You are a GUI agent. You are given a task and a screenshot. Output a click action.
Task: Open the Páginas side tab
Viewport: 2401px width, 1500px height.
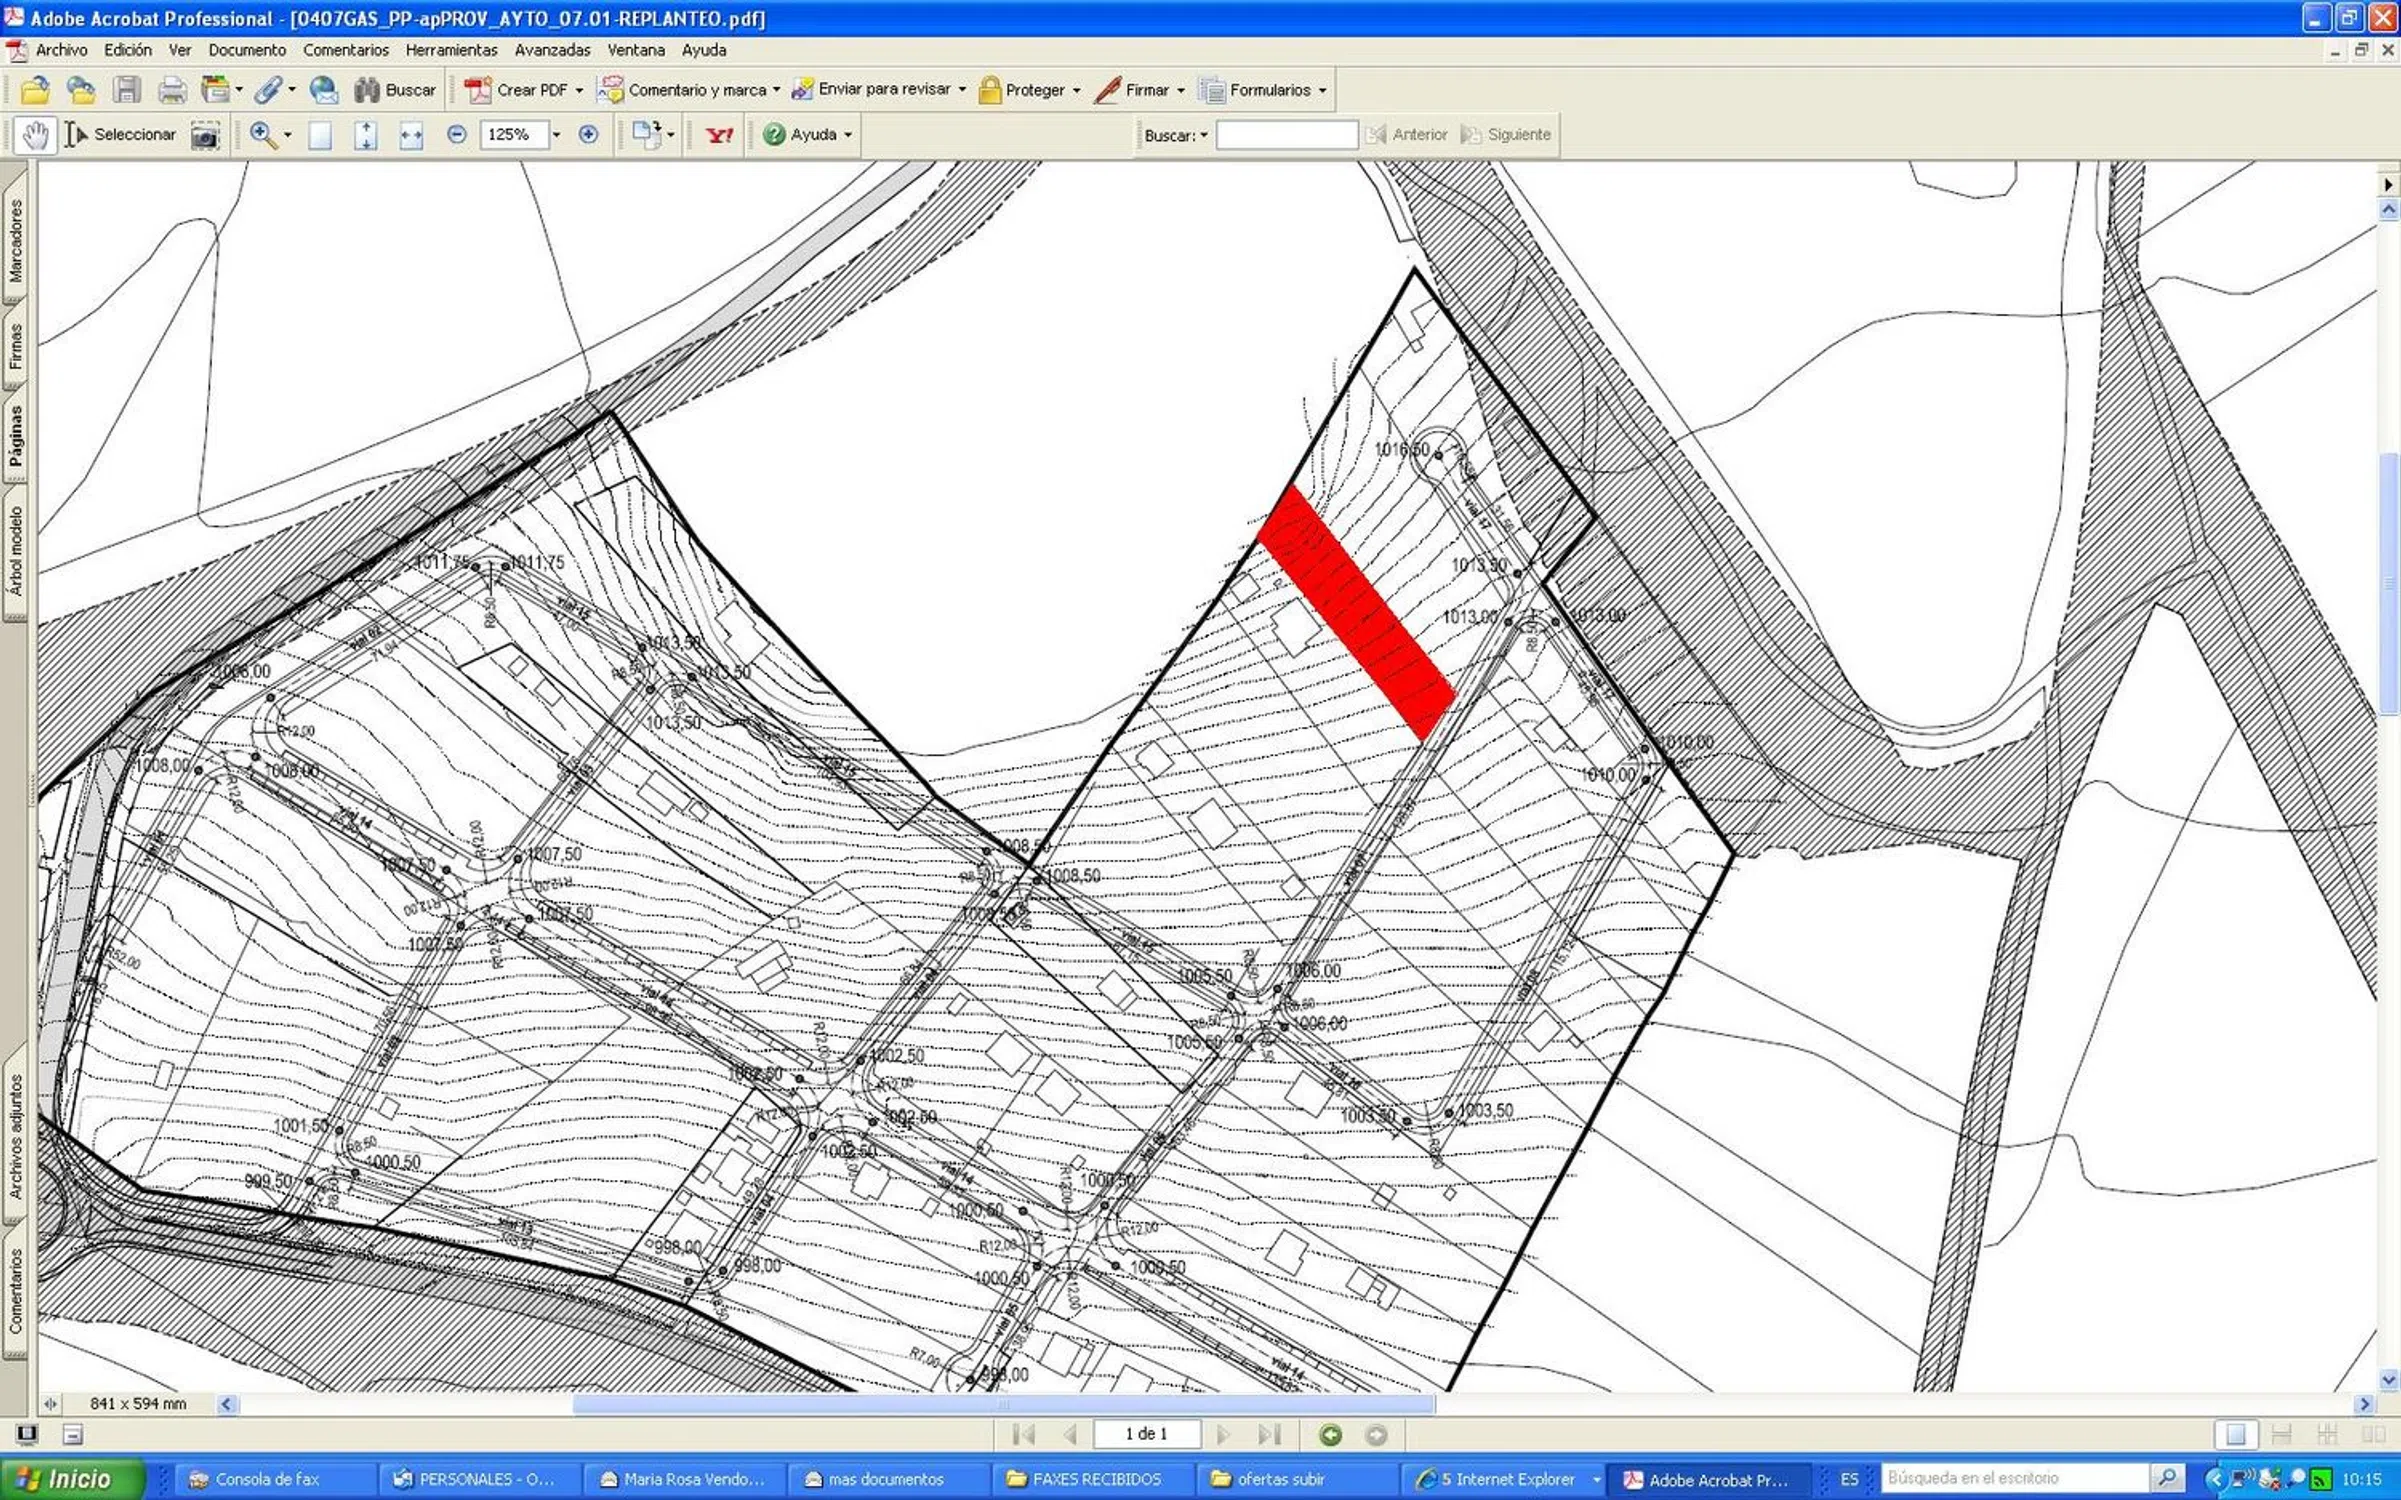pos(16,436)
